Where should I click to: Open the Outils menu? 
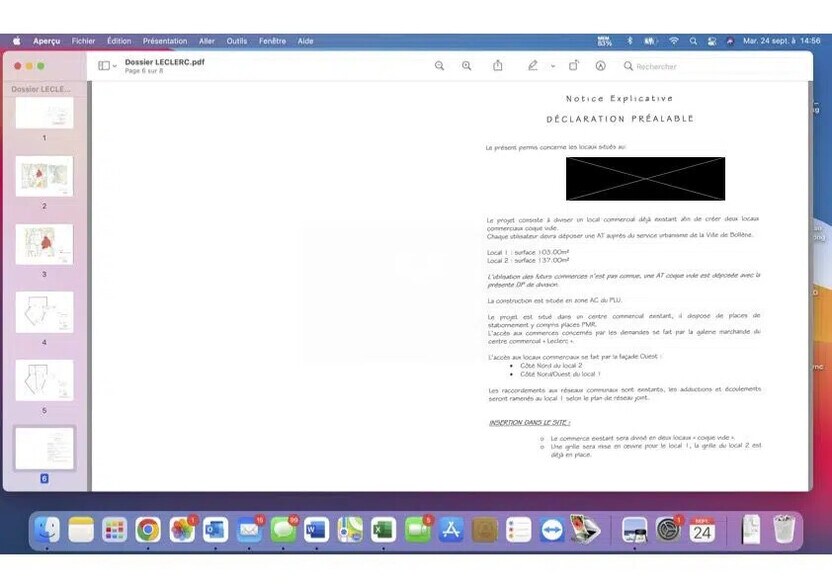[x=236, y=41]
